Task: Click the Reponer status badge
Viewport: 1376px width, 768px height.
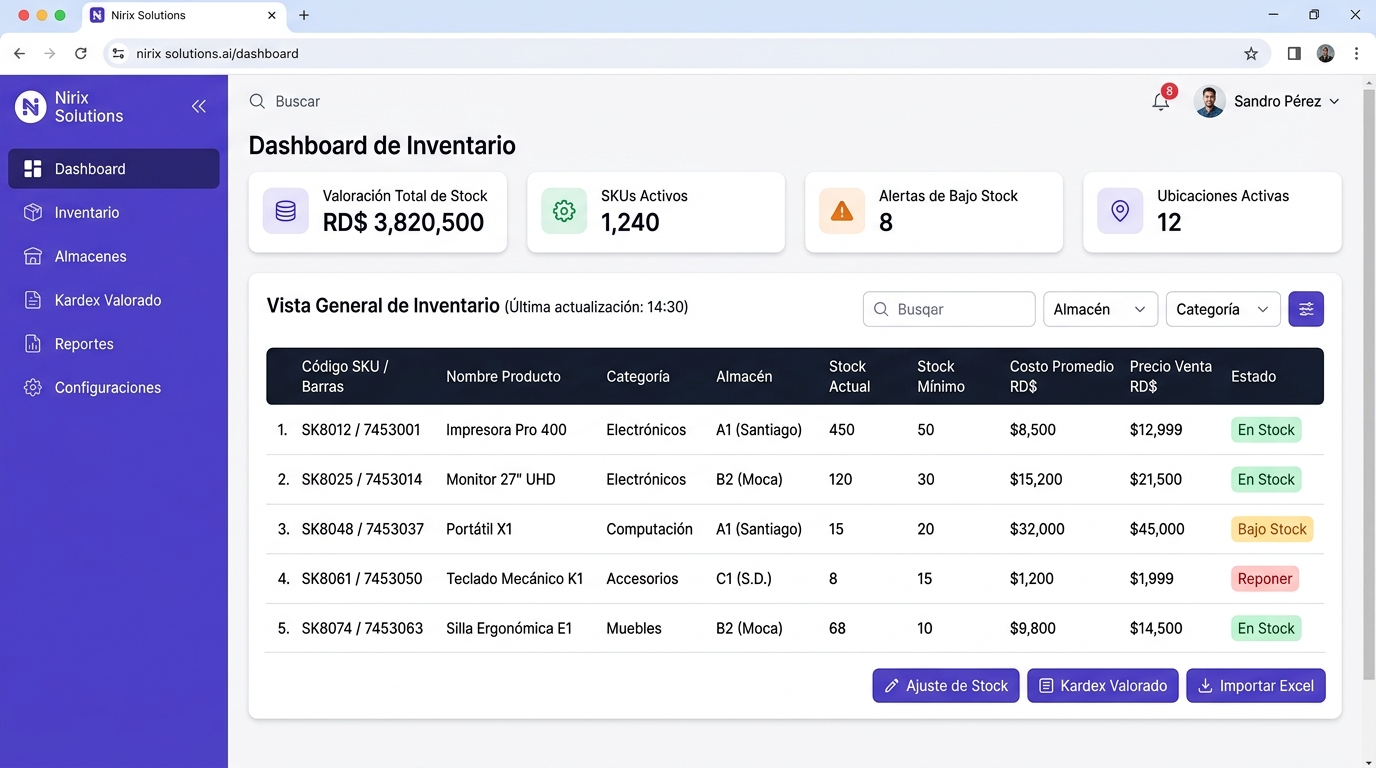Action: [x=1265, y=579]
